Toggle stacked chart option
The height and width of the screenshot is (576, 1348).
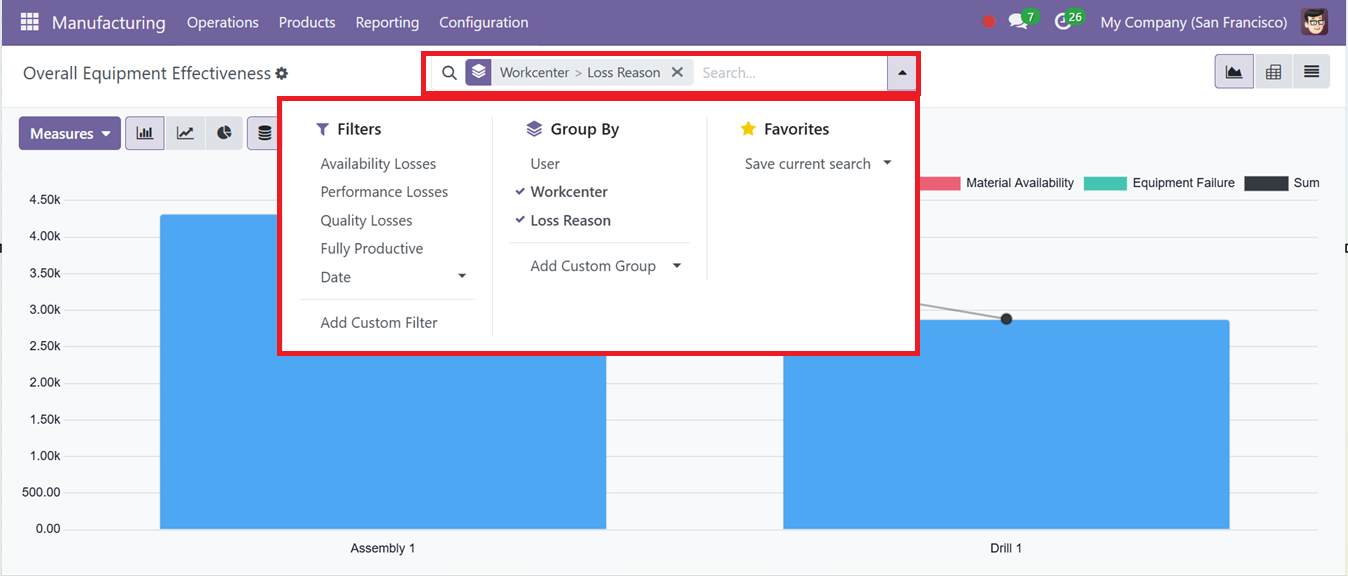pyautogui.click(x=264, y=133)
